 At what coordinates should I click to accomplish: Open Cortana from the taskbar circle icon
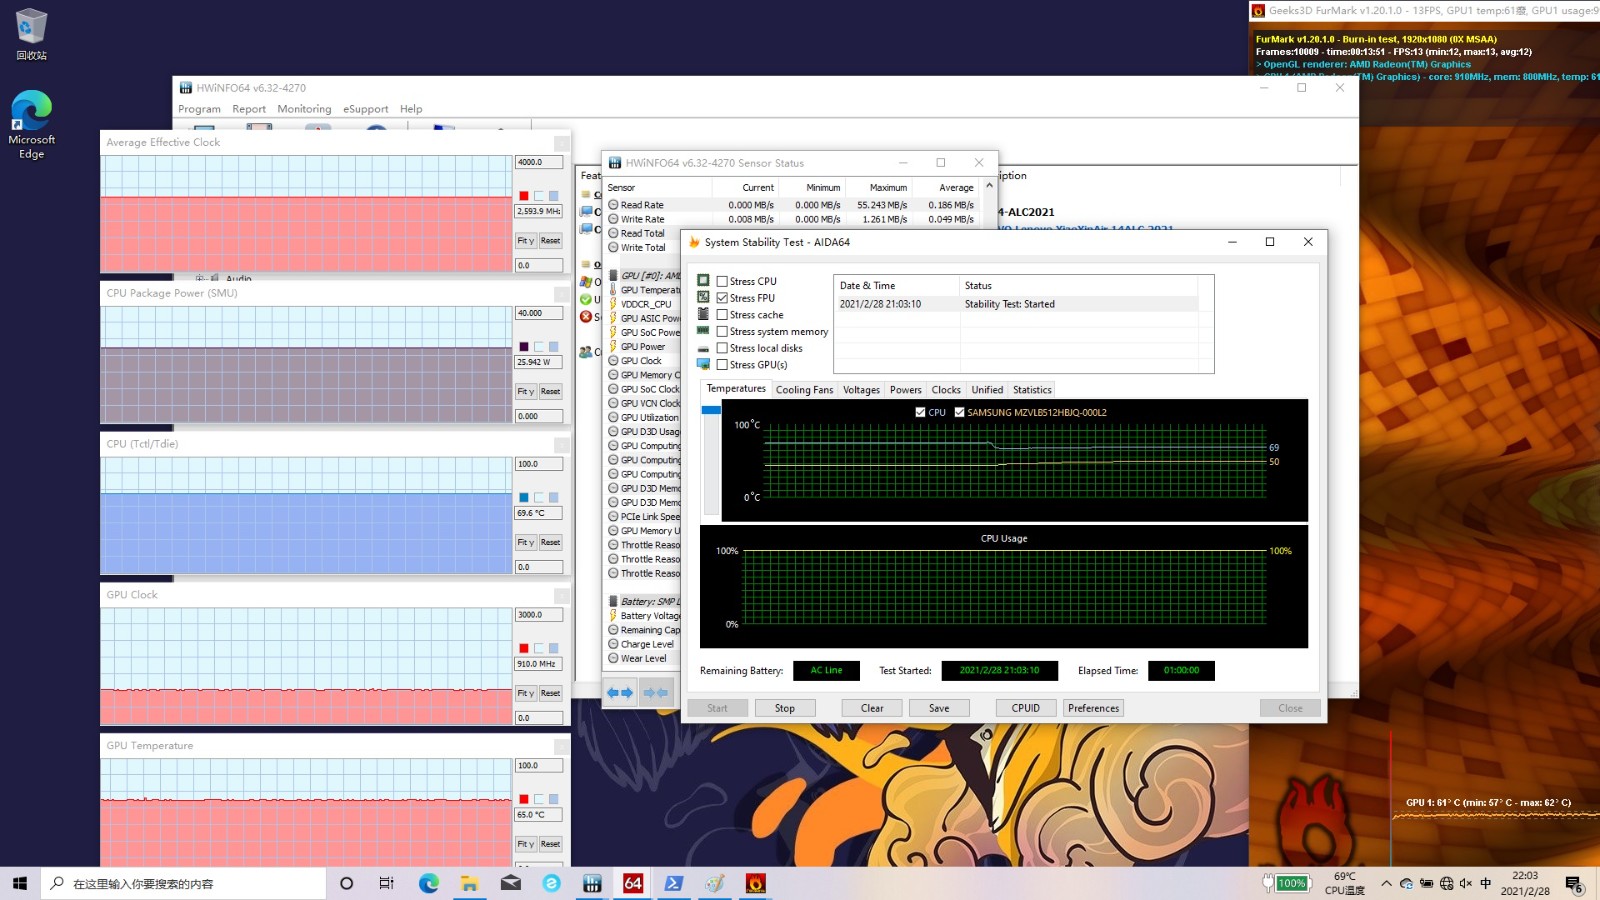(347, 883)
